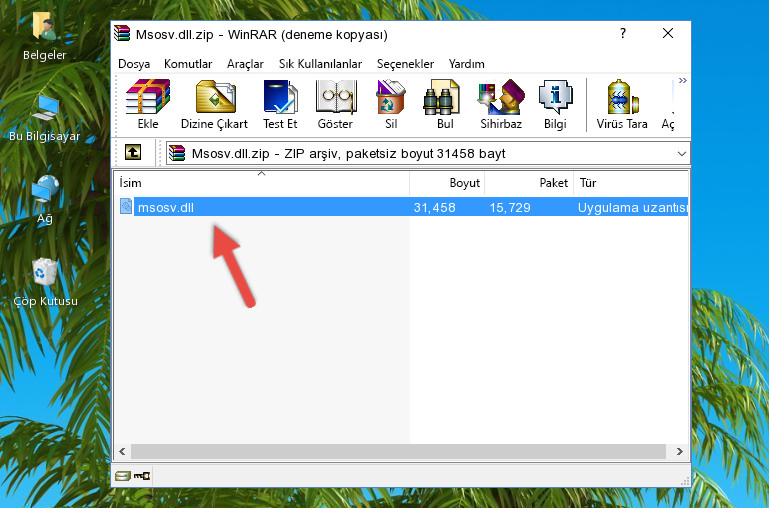The width and height of the screenshot is (769, 508).
Task: Open the Bul search binoculars tool
Action: [x=444, y=104]
